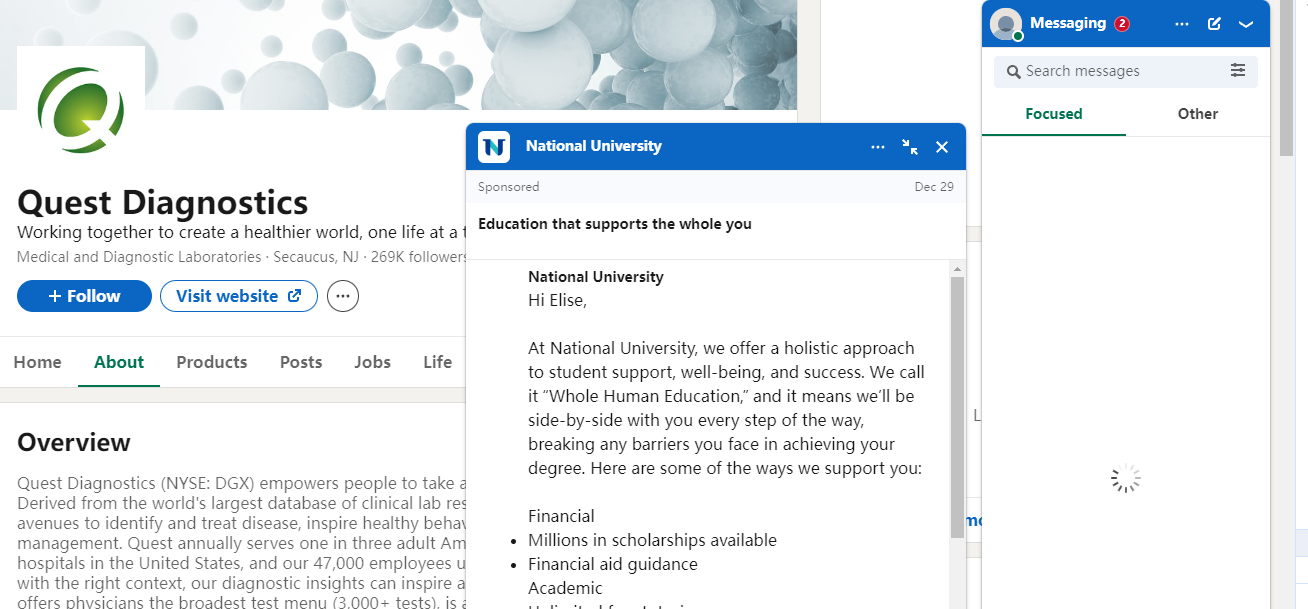Click the Quest Diagnostics company logo
1308x609 pixels.
pyautogui.click(x=81, y=110)
